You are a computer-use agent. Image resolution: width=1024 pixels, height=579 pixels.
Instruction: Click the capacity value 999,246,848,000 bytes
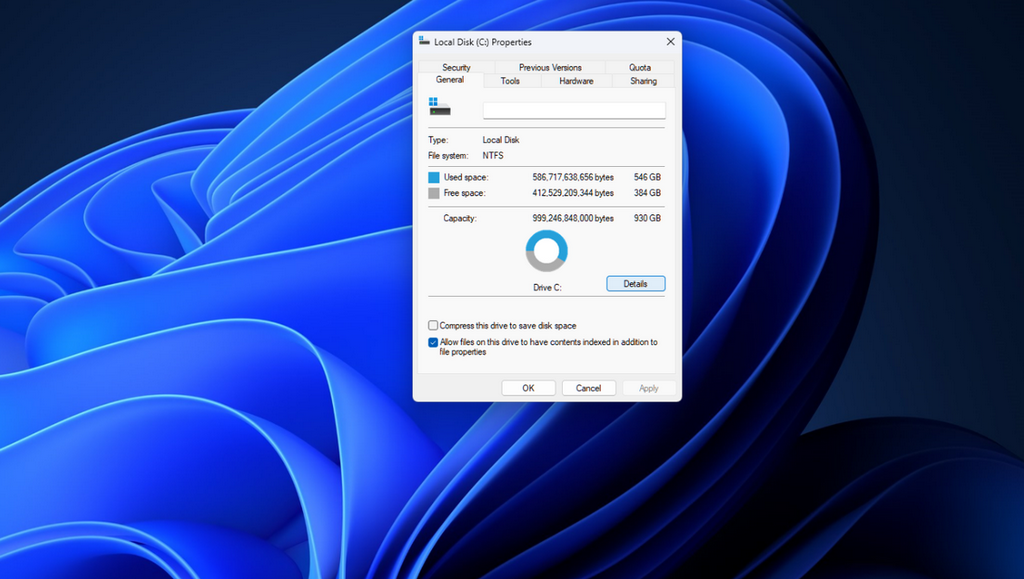(573, 219)
